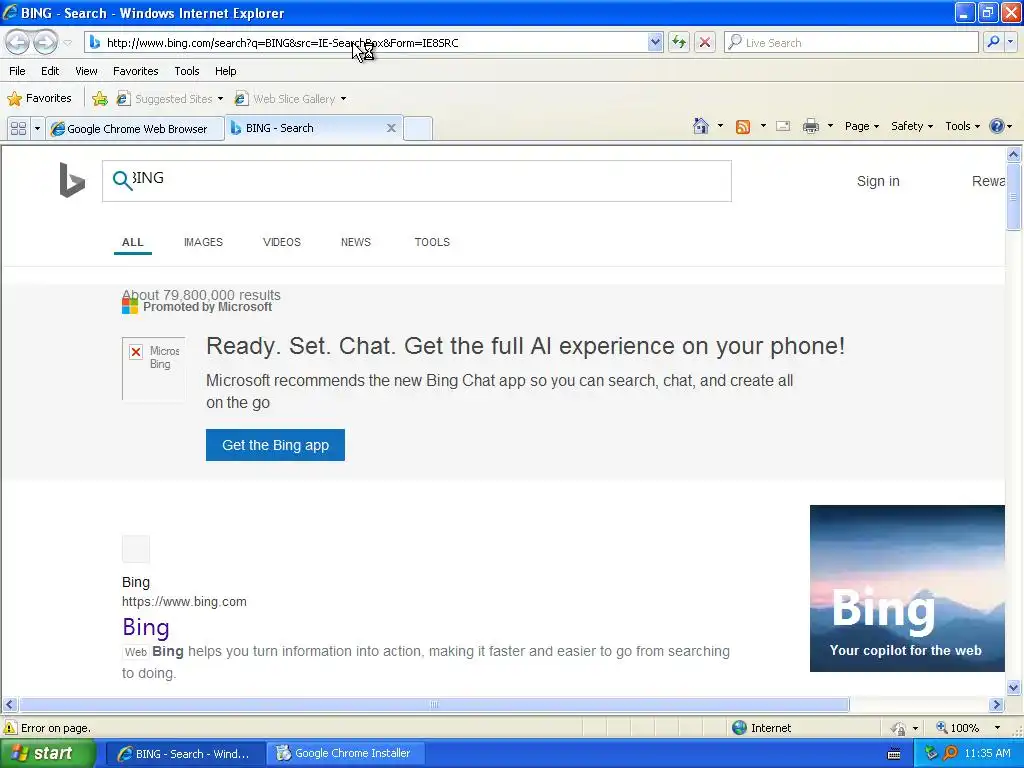1024x768 pixels.
Task: Click the Print icon
Action: tap(810, 126)
